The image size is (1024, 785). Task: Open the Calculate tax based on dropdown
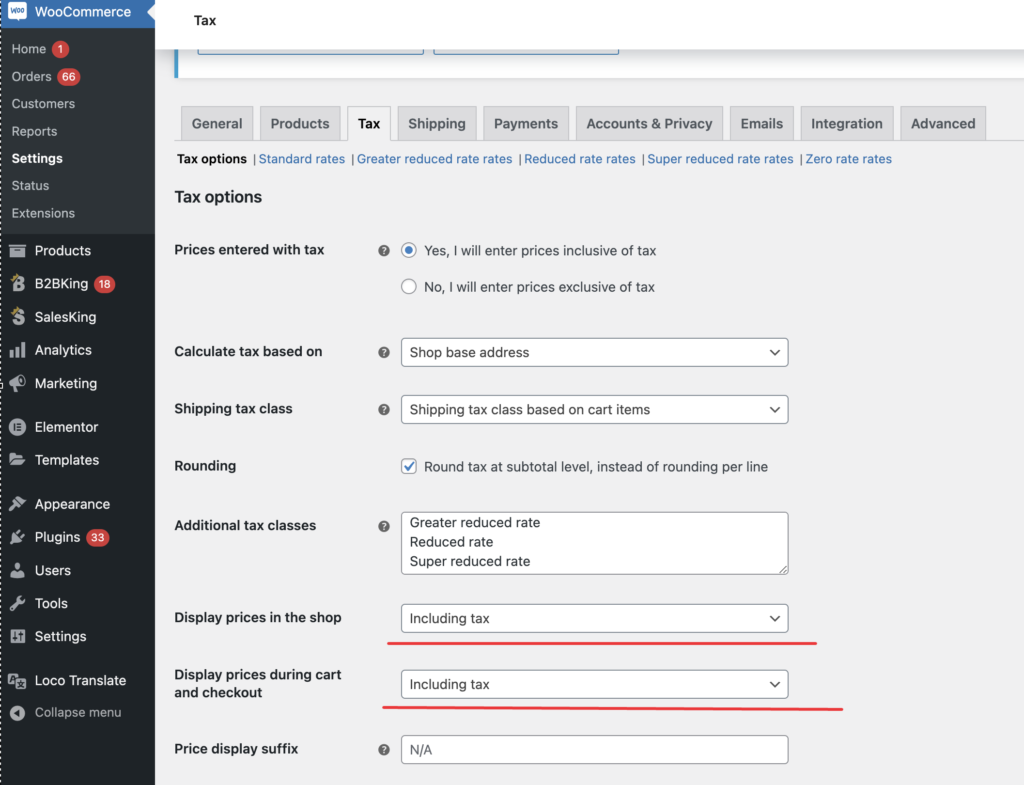point(594,353)
